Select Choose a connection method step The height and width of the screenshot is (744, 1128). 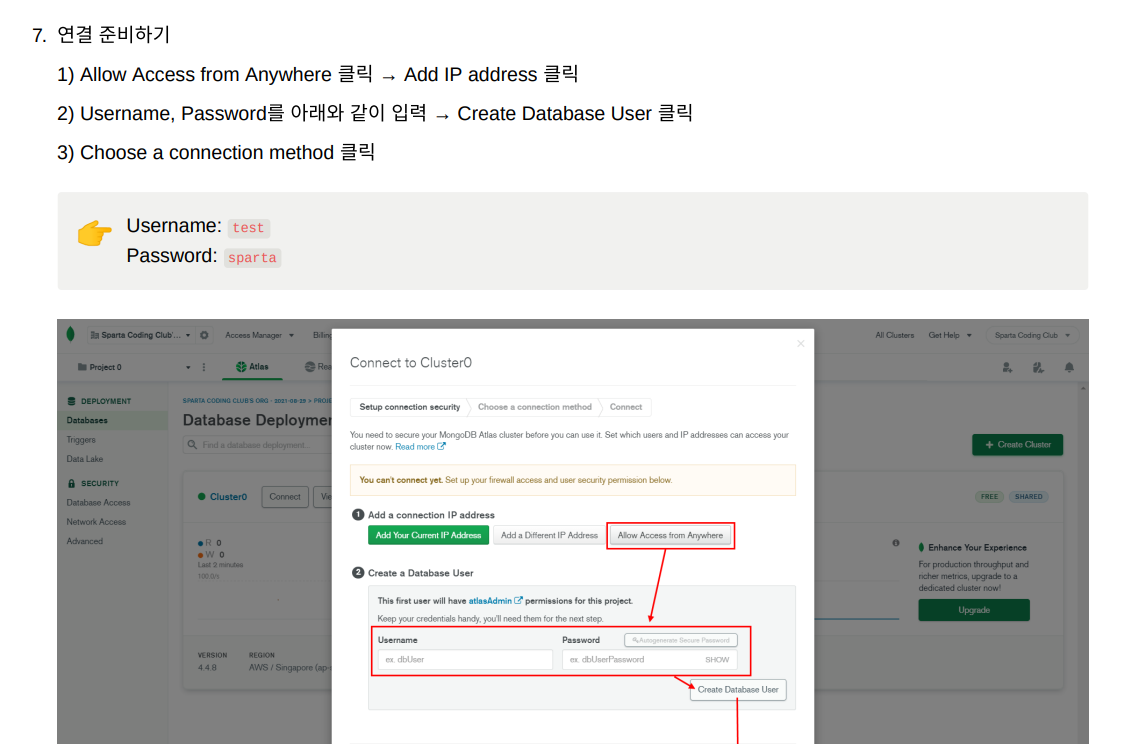tap(535, 407)
